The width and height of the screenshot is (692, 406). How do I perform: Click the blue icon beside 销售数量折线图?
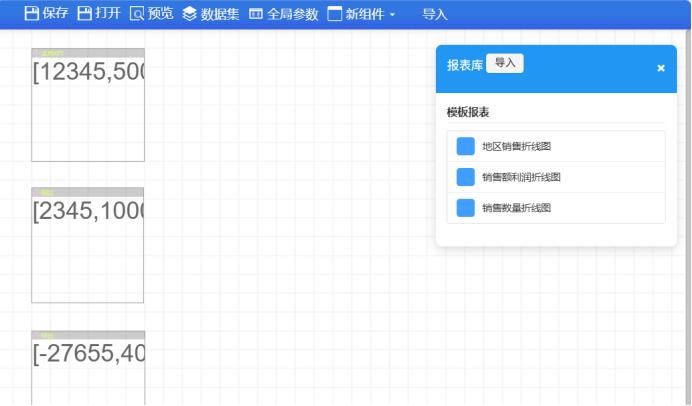(x=466, y=208)
